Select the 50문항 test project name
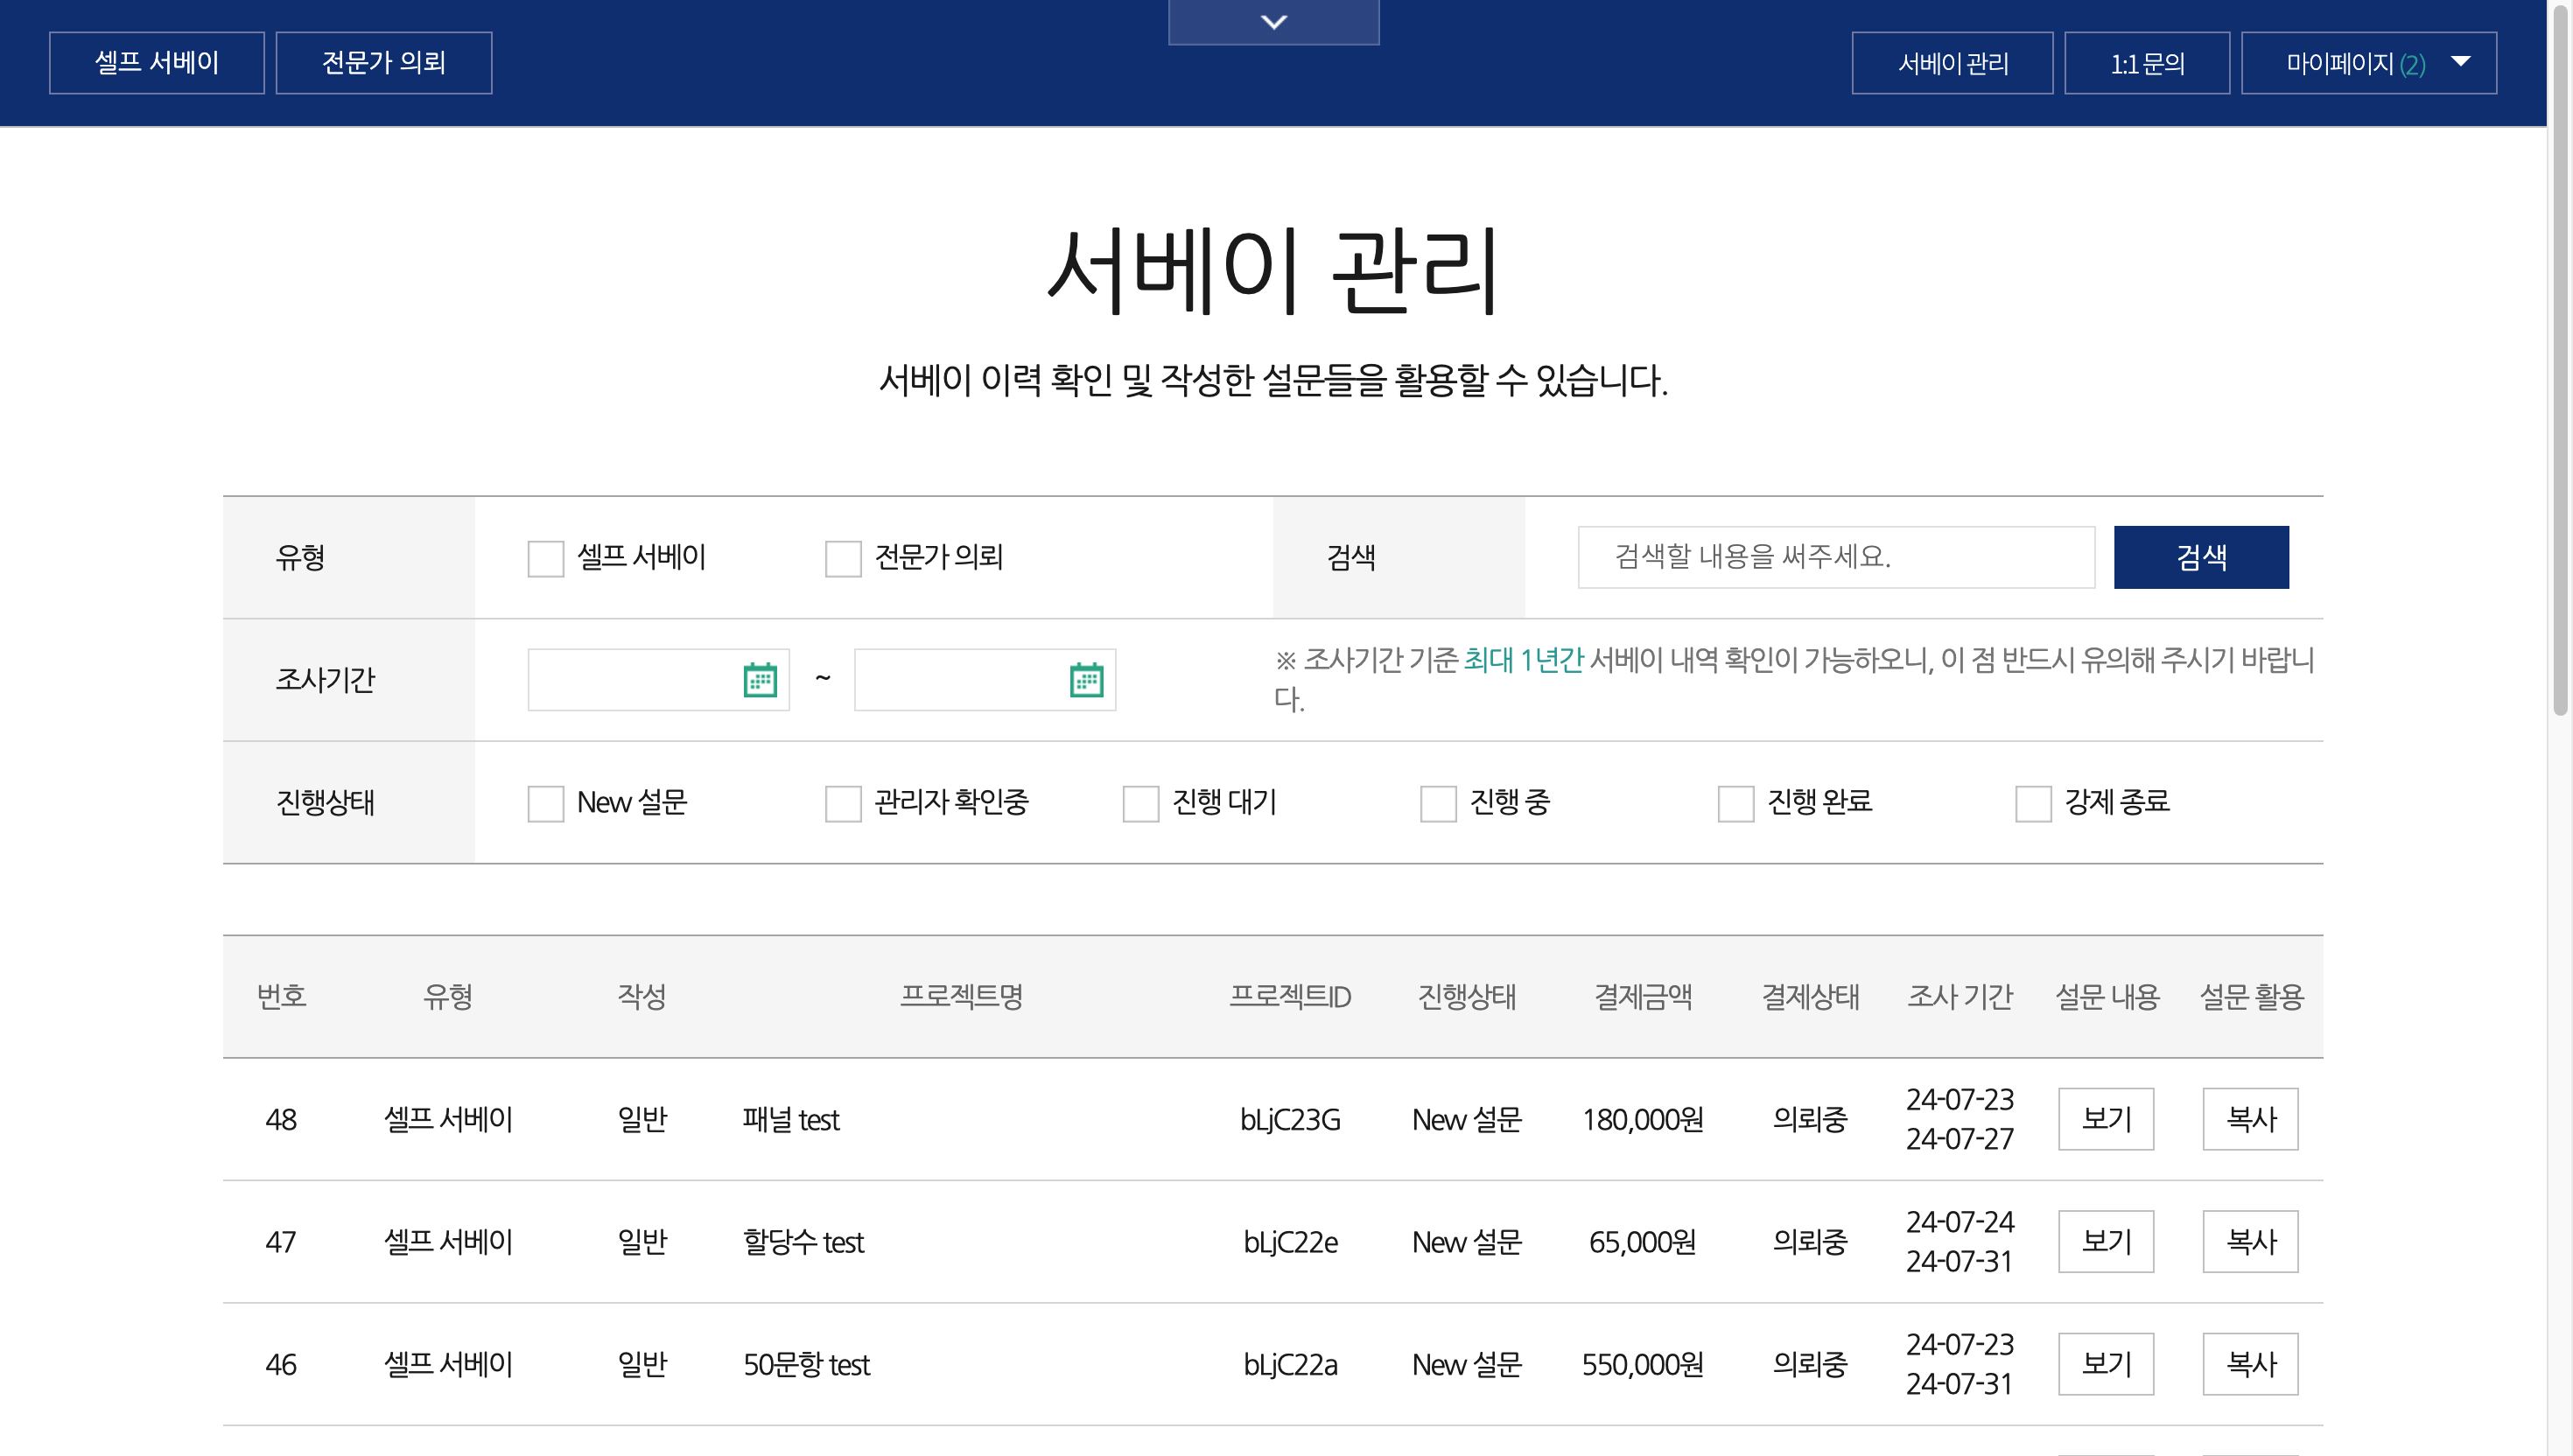Image resolution: width=2573 pixels, height=1456 pixels. 807,1365
